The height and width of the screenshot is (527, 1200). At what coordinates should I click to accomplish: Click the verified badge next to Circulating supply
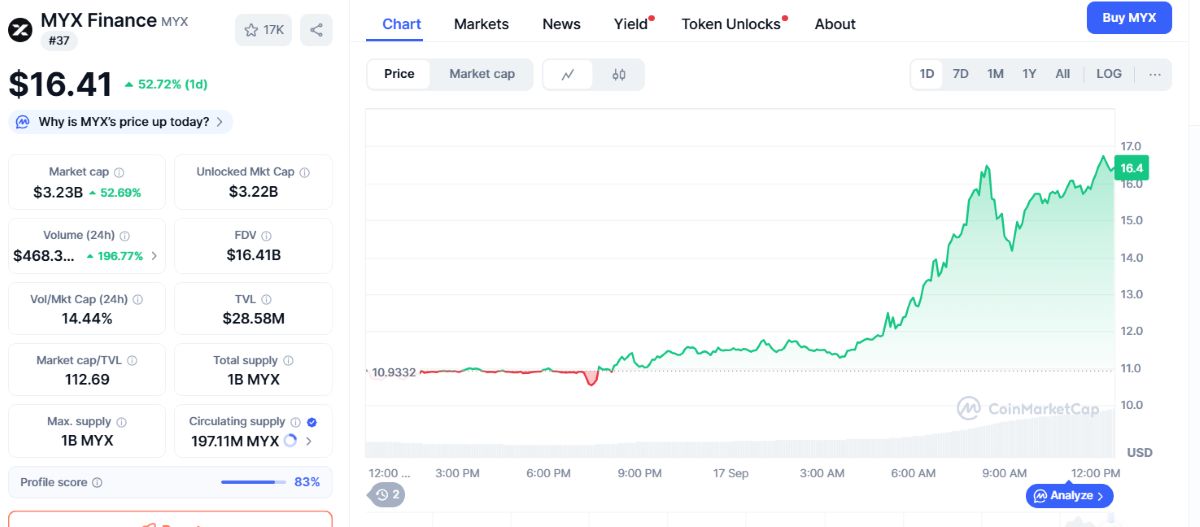coord(312,422)
